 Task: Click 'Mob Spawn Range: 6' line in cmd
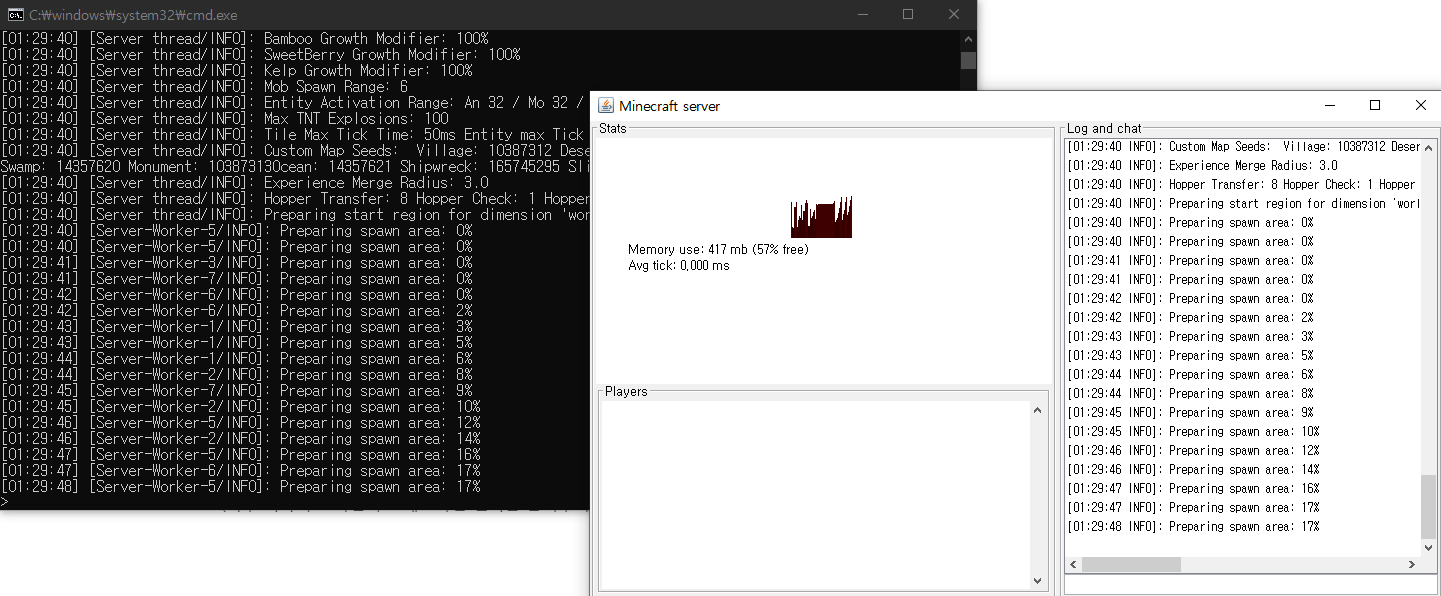204,87
